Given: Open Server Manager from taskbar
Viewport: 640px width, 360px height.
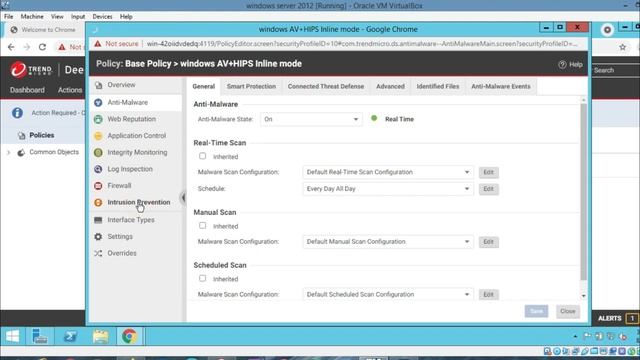Looking at the screenshot, I should tap(40, 337).
